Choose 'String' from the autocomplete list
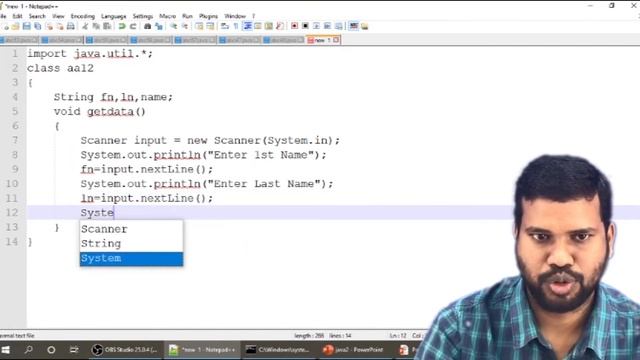 (131, 244)
